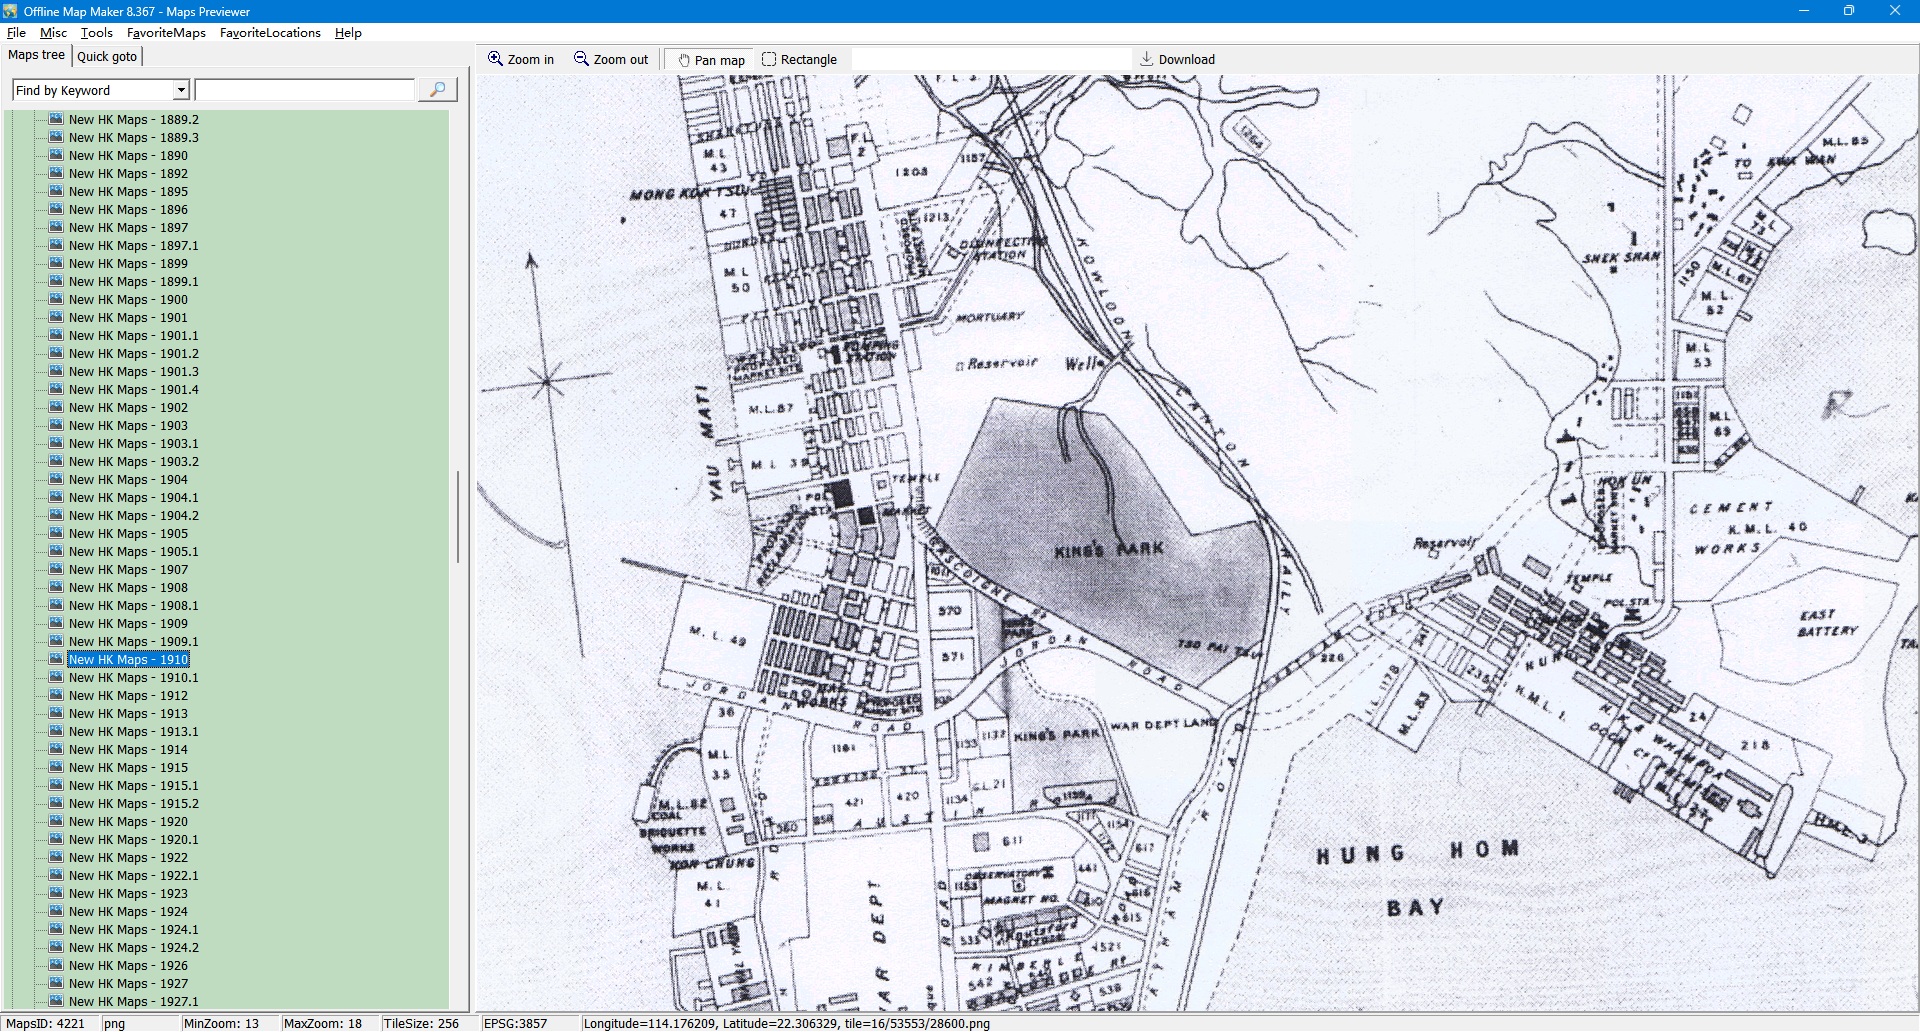Select New HK Maps - 1910.1 in tree

133,677
